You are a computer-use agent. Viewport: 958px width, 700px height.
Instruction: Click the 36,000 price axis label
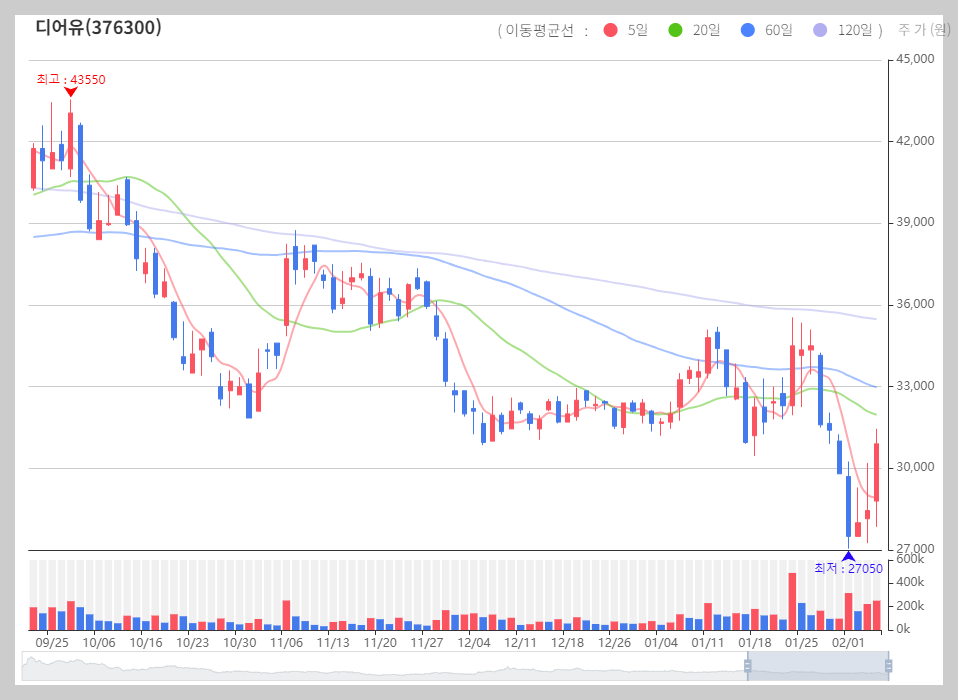coord(915,304)
